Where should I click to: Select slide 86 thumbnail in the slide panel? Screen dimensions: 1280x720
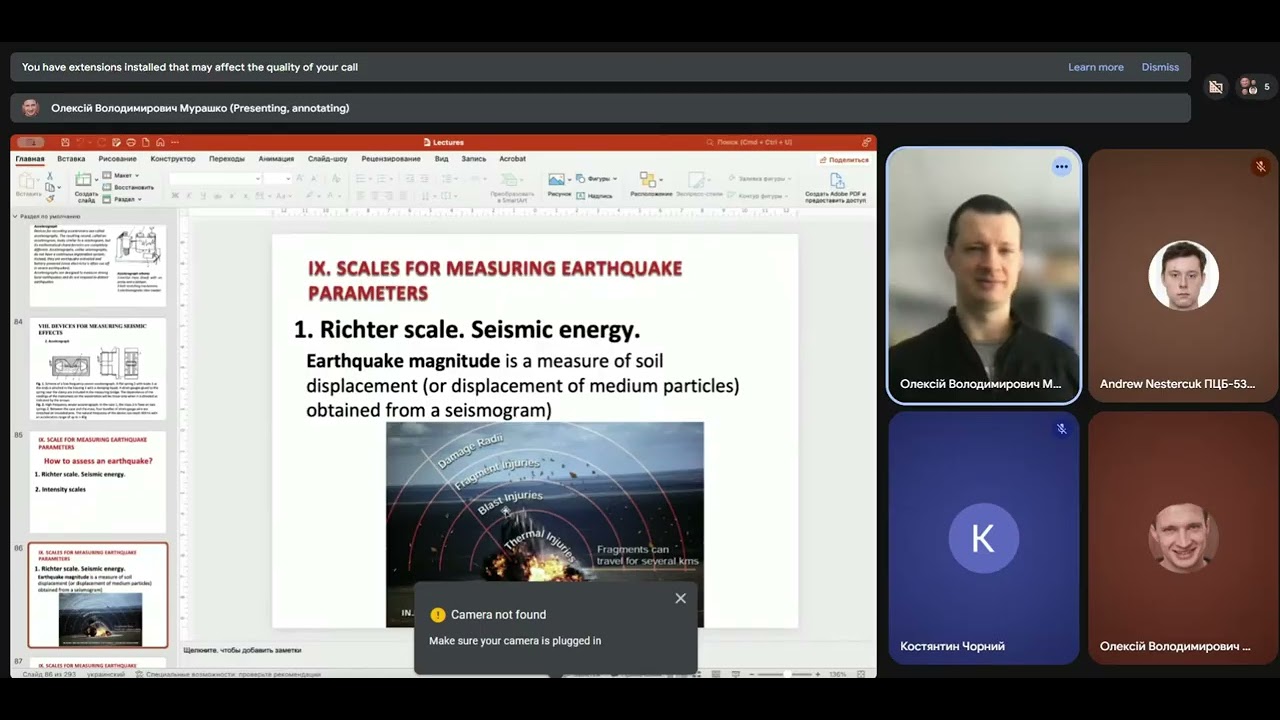click(98, 595)
